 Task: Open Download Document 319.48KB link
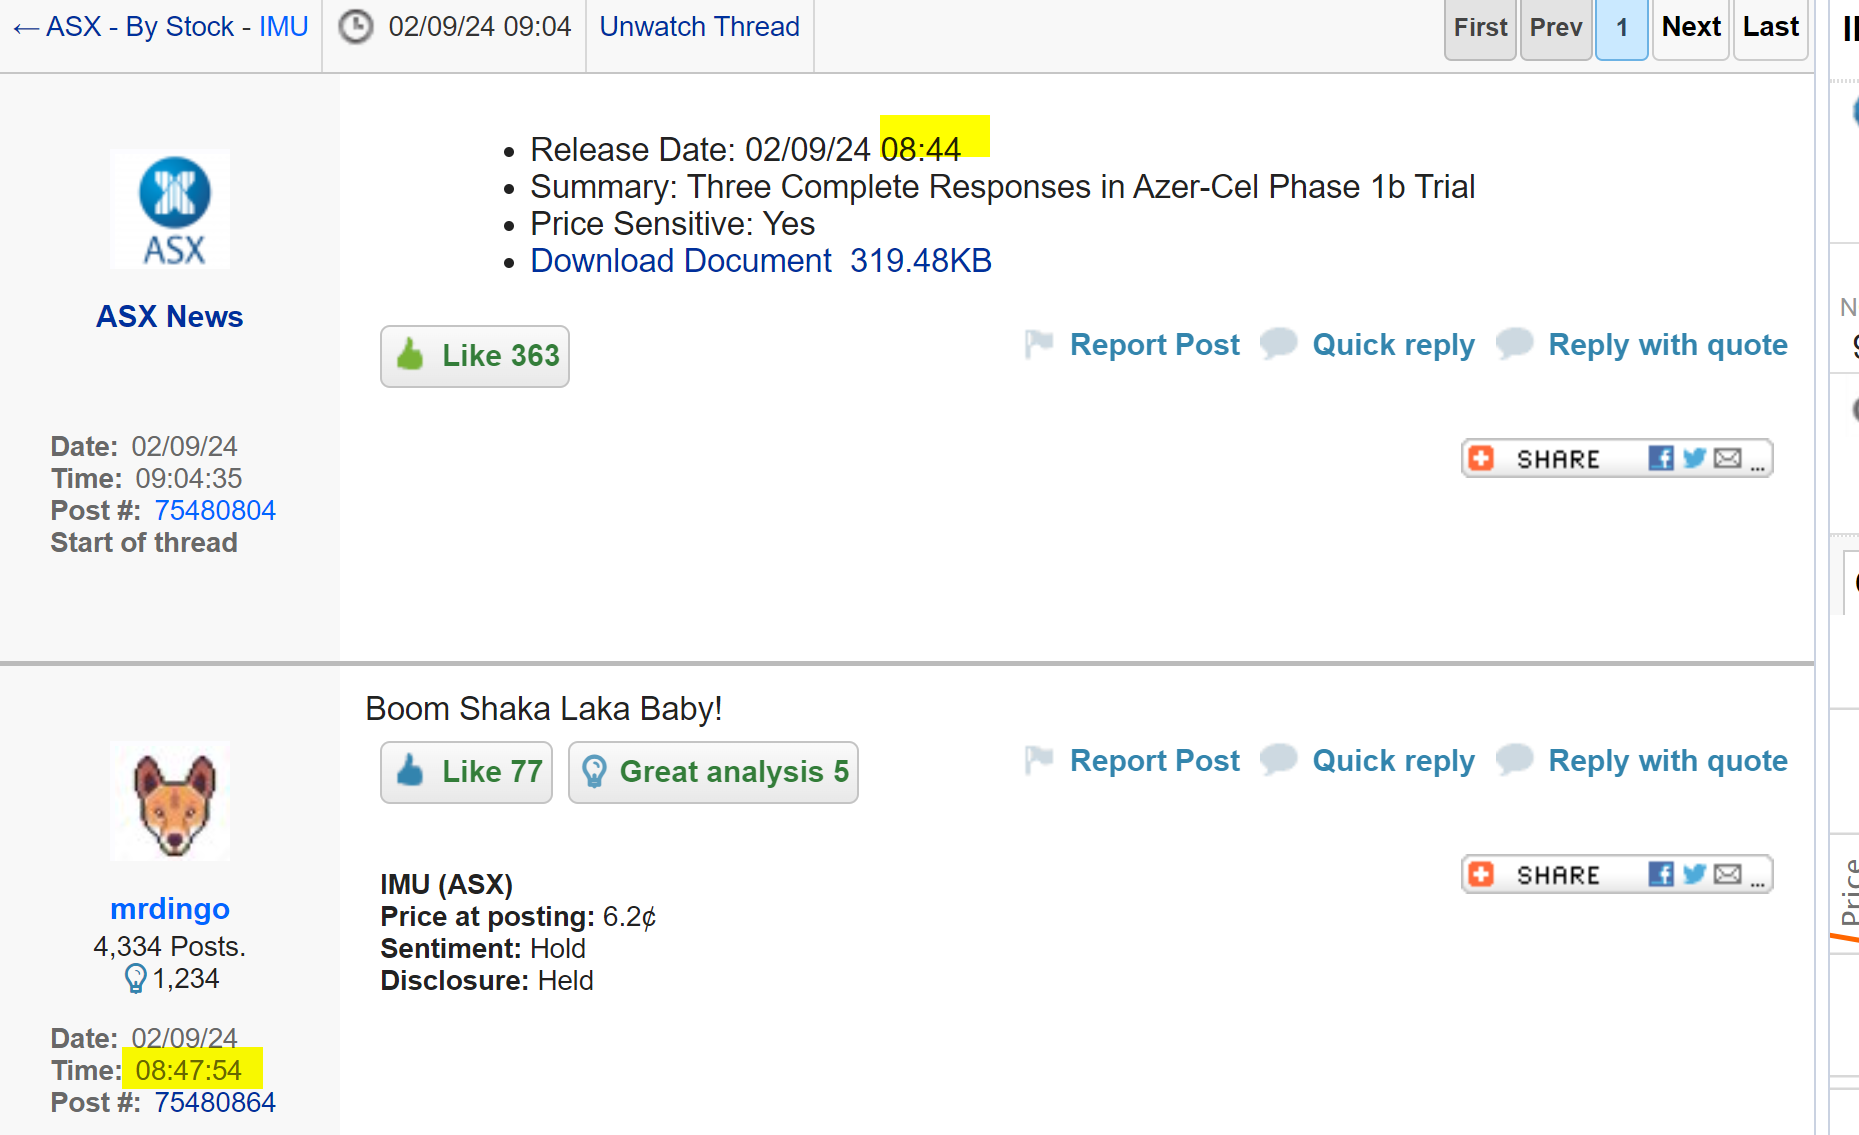761,261
